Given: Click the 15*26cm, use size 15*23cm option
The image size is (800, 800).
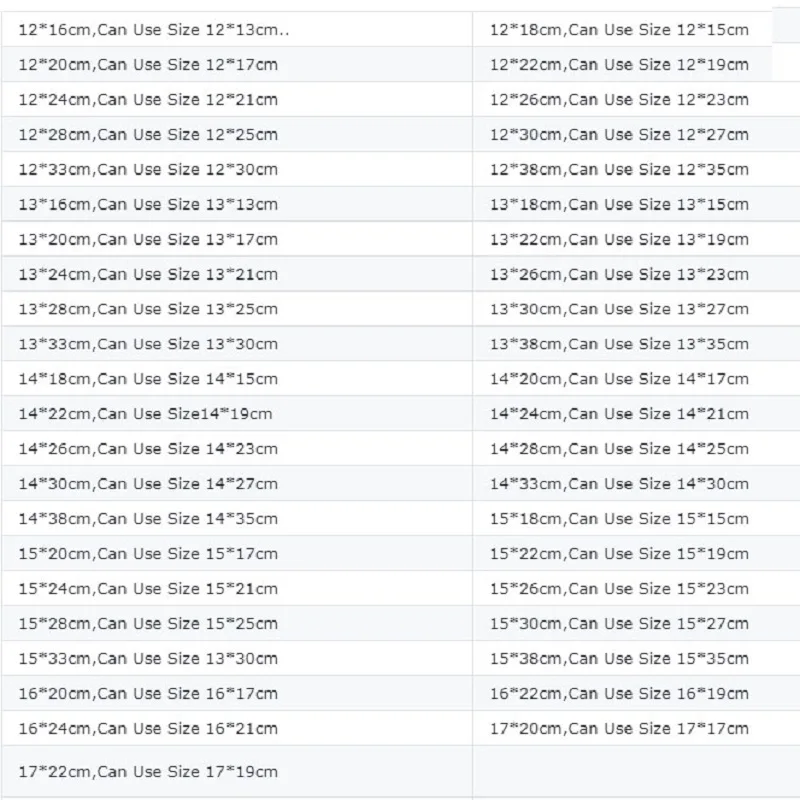Looking at the screenshot, I should (619, 589).
